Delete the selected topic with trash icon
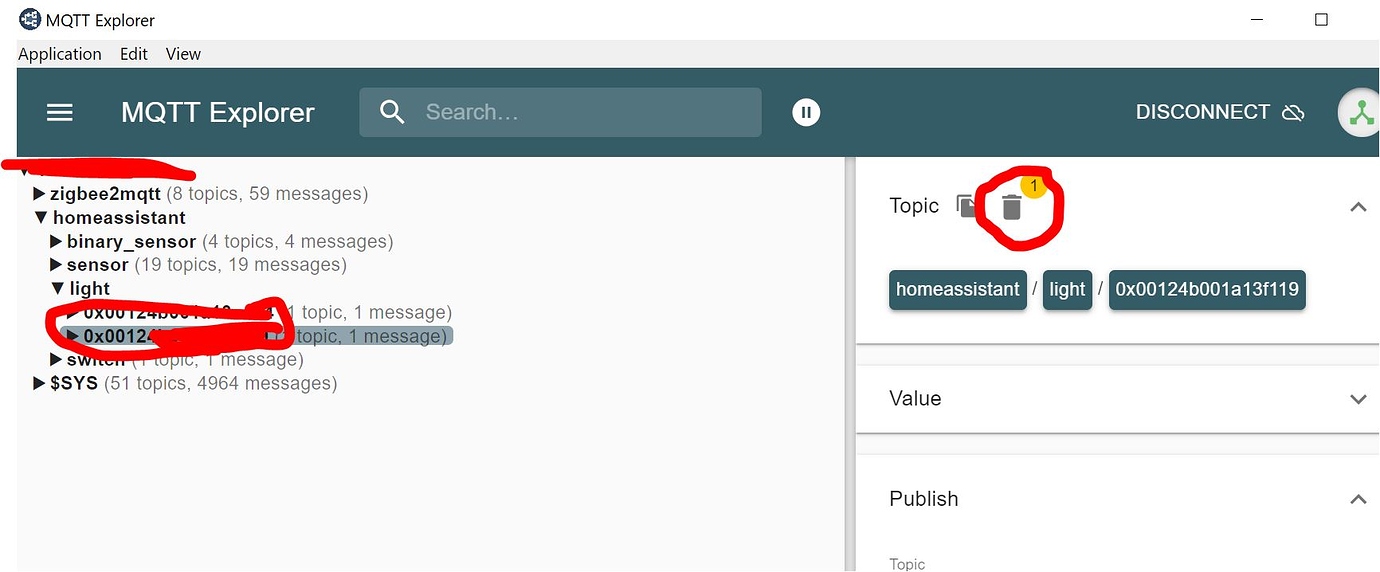 pos(1012,207)
